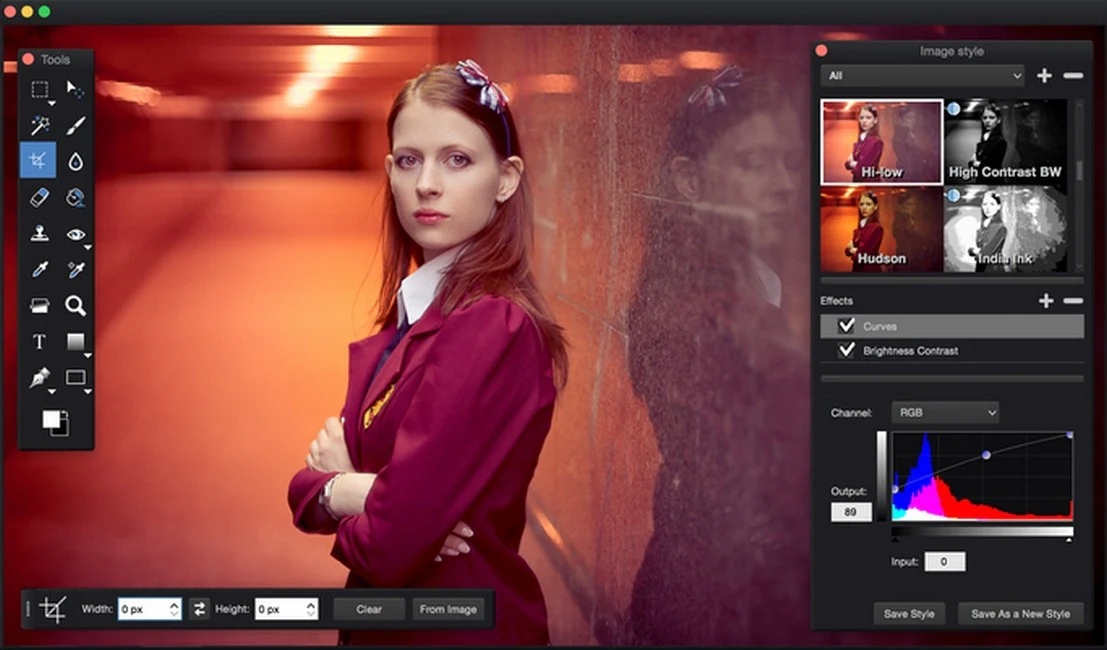Click the Clear button
The image size is (1107, 650).
point(369,609)
